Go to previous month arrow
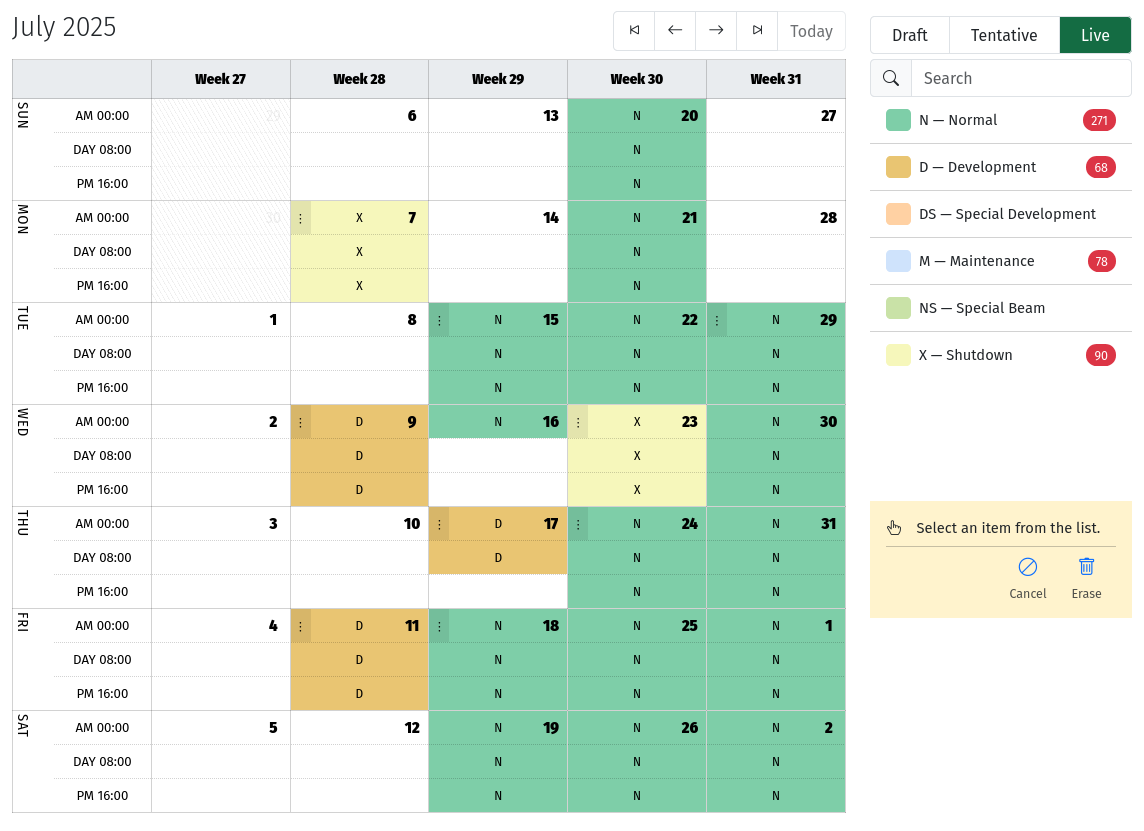 pyautogui.click(x=675, y=31)
